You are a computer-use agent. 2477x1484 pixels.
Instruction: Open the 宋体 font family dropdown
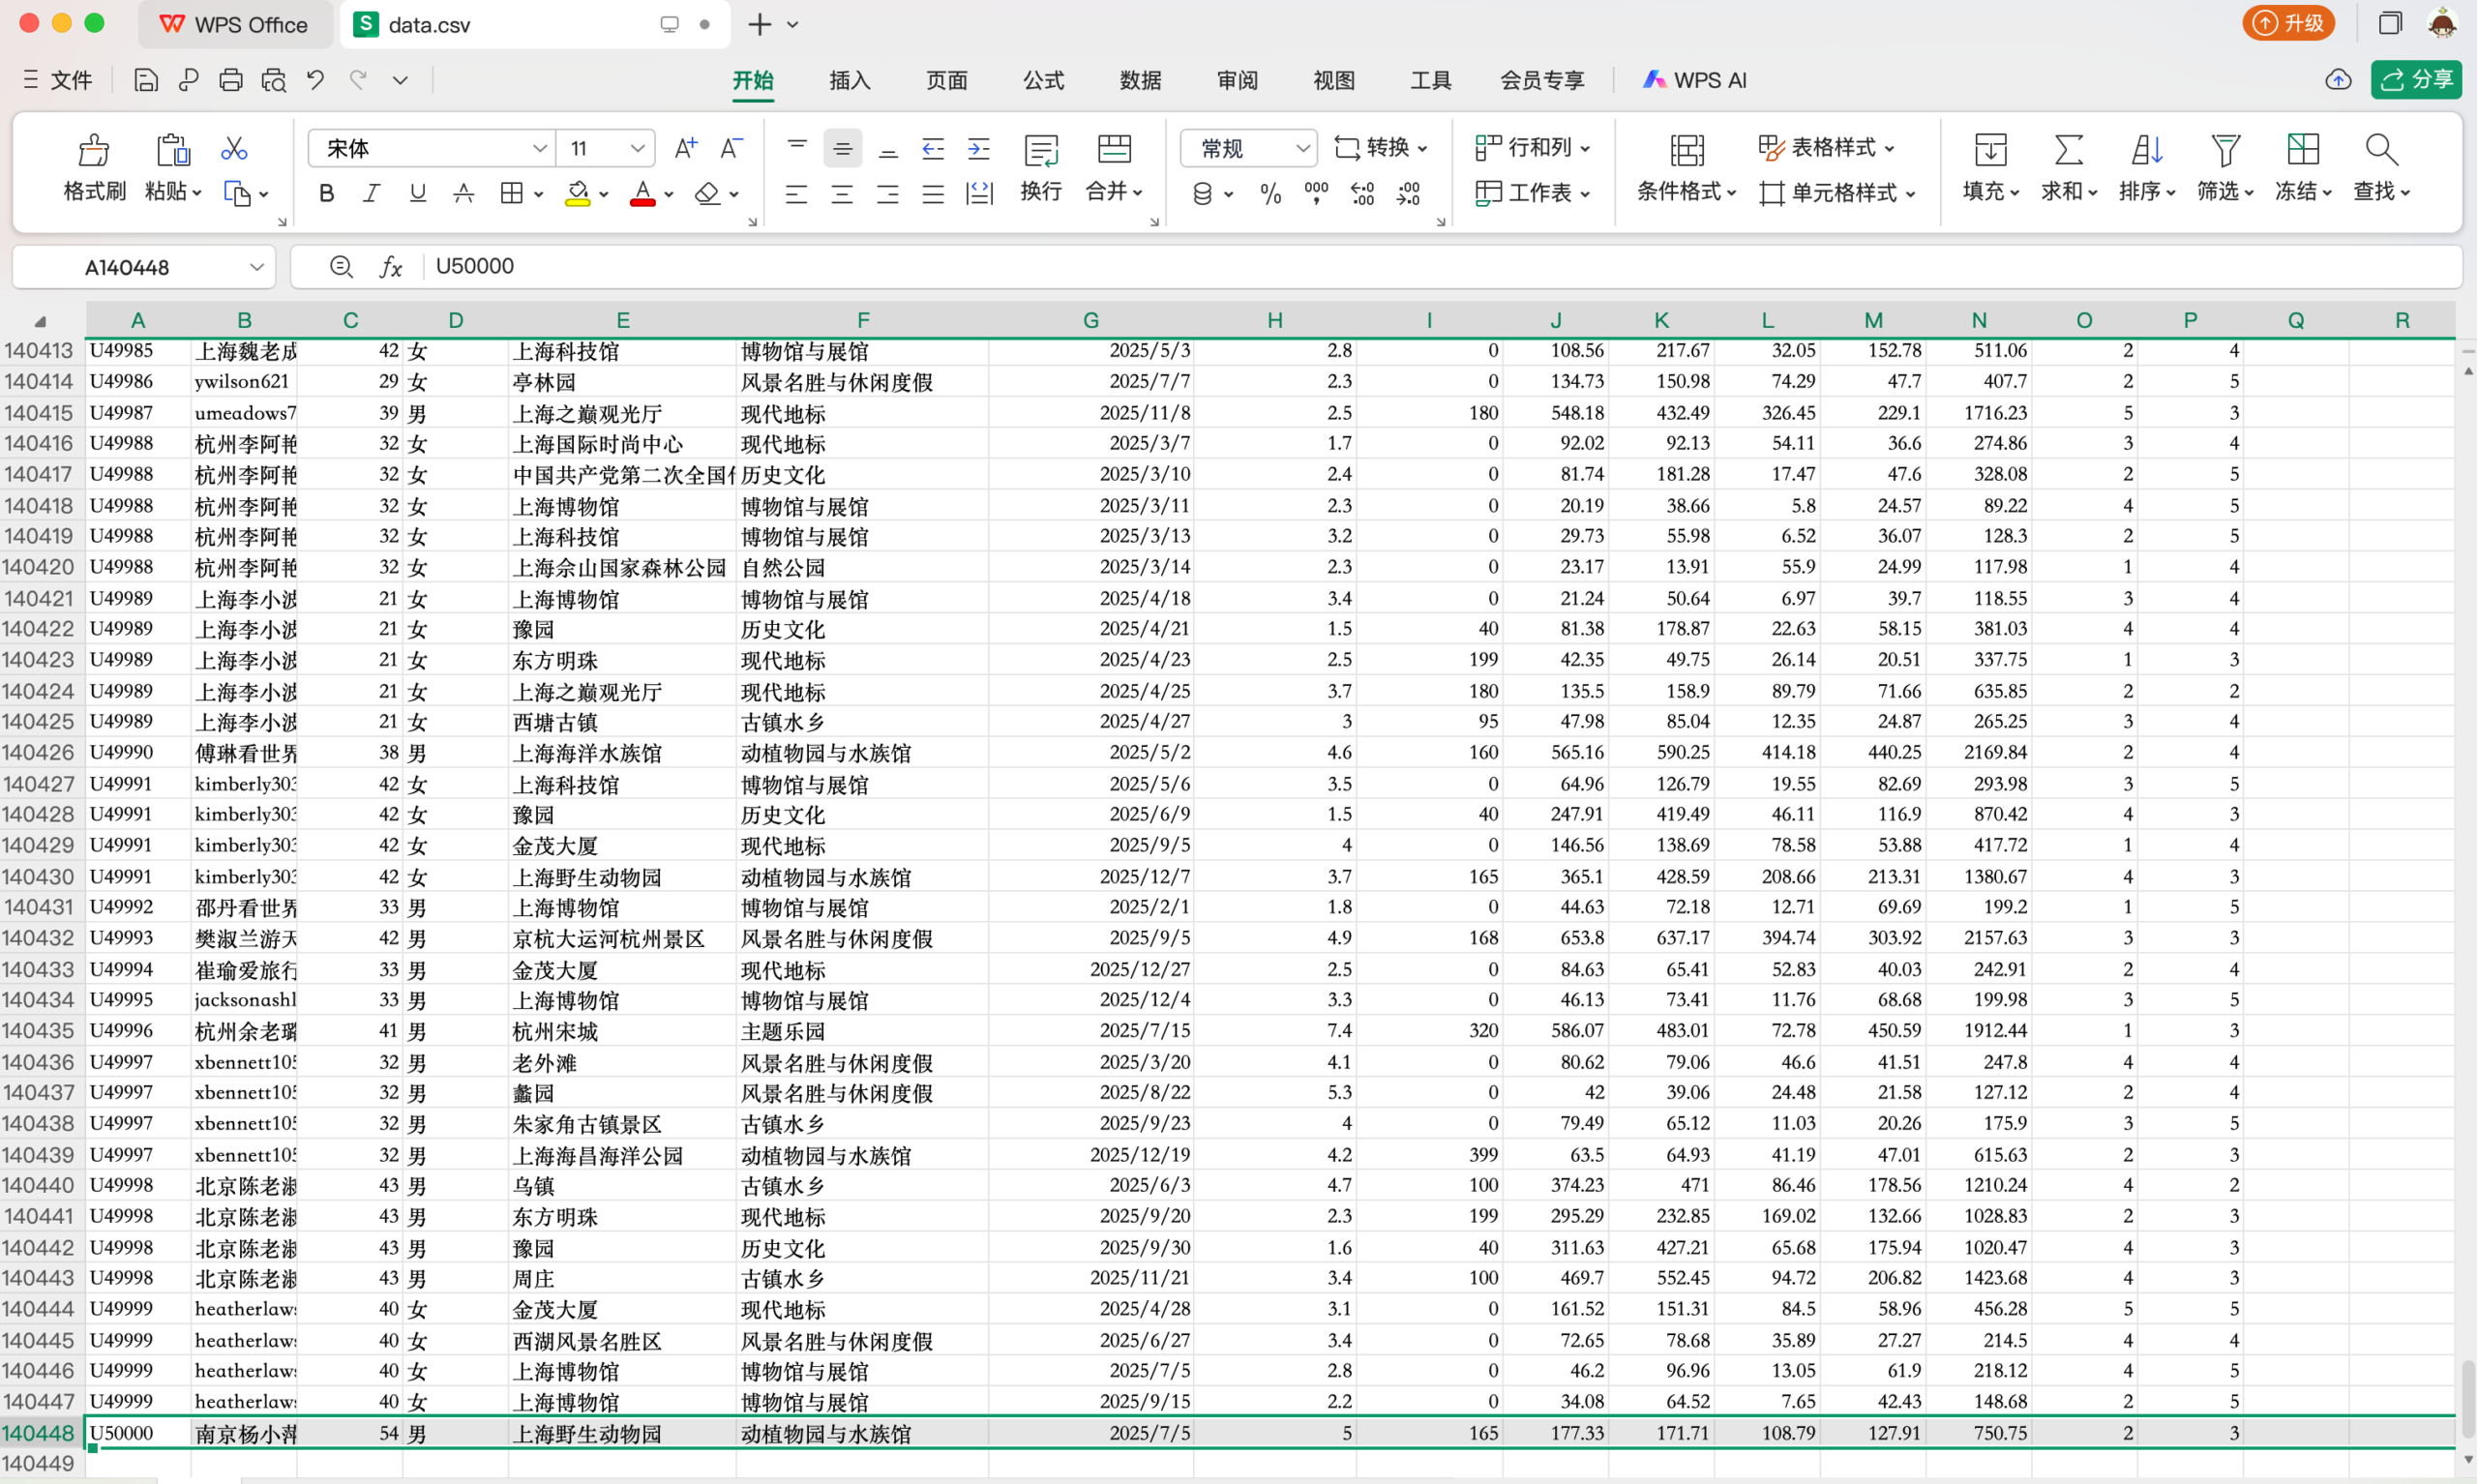tap(539, 147)
